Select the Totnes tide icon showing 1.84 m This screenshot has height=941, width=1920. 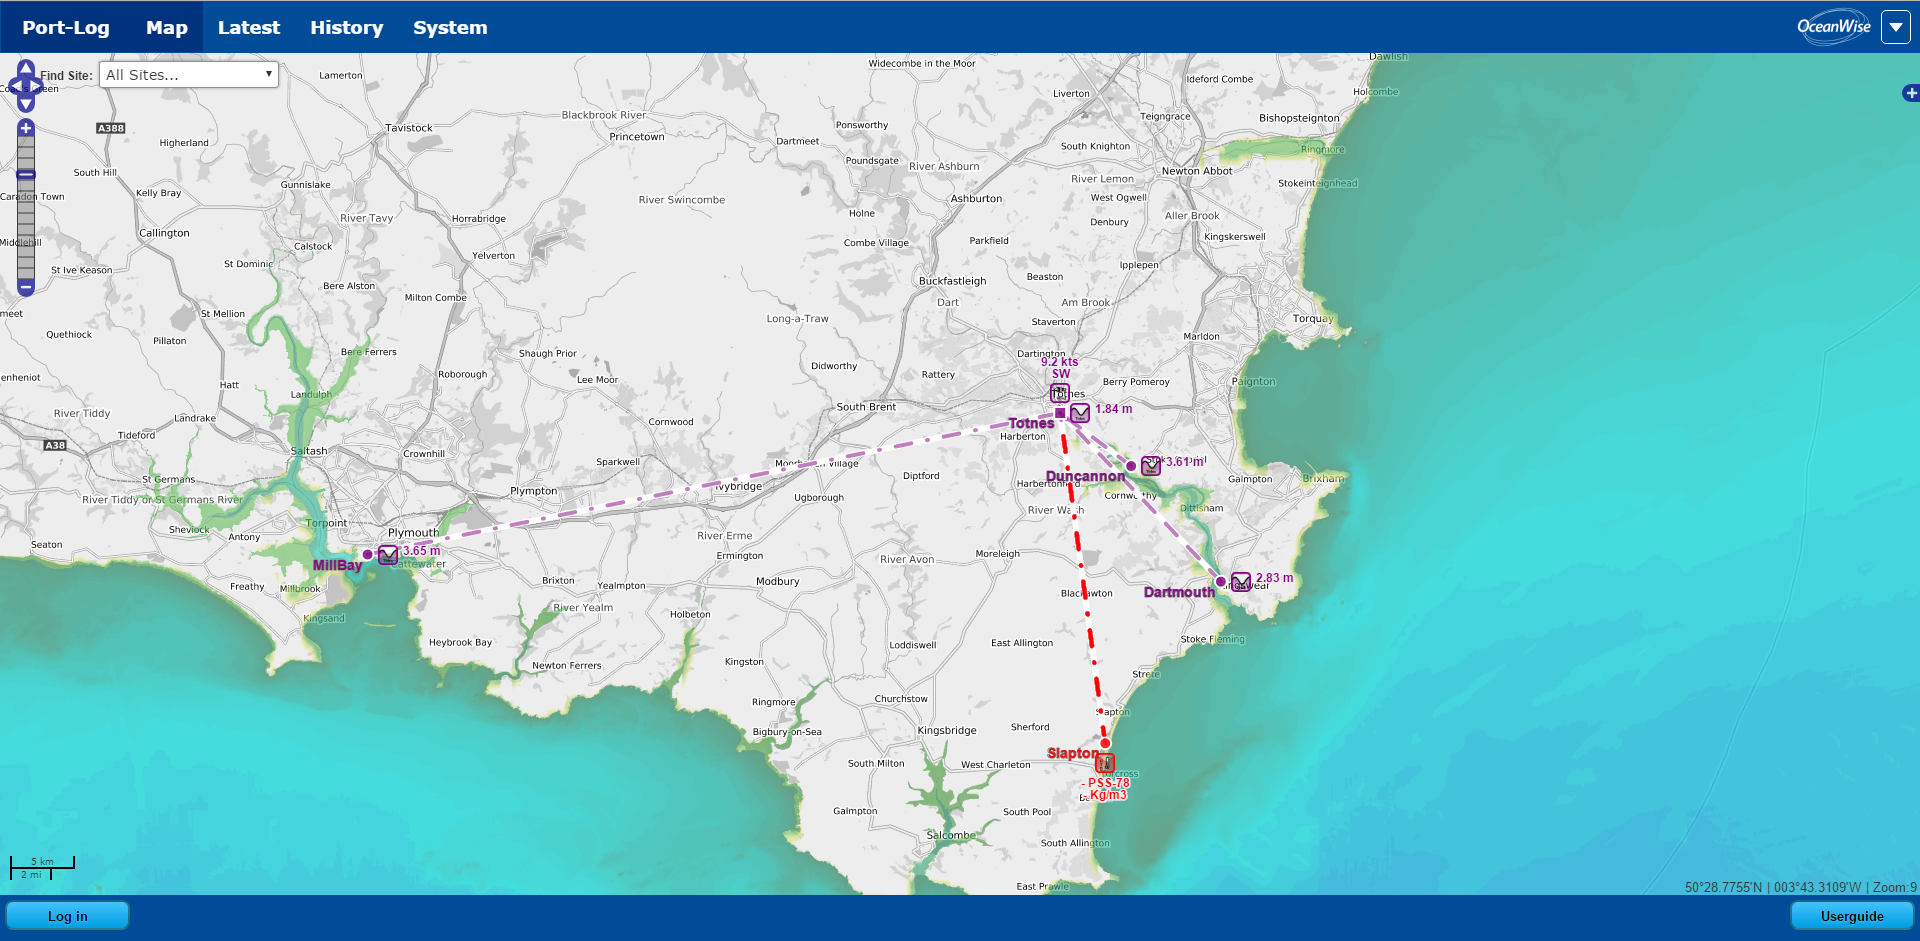pyautogui.click(x=1080, y=413)
